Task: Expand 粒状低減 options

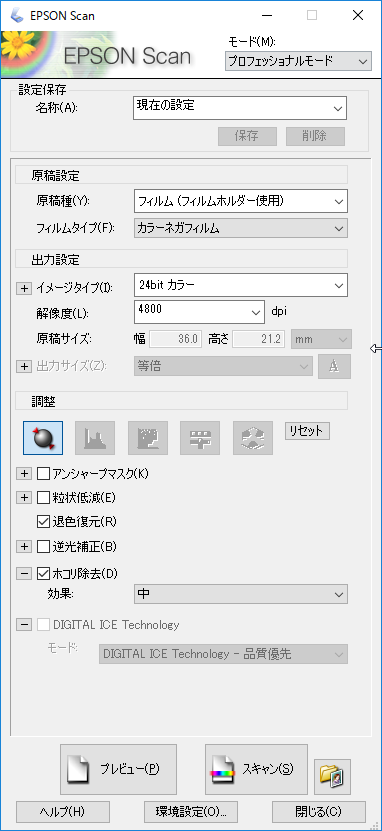Action: [x=24, y=498]
